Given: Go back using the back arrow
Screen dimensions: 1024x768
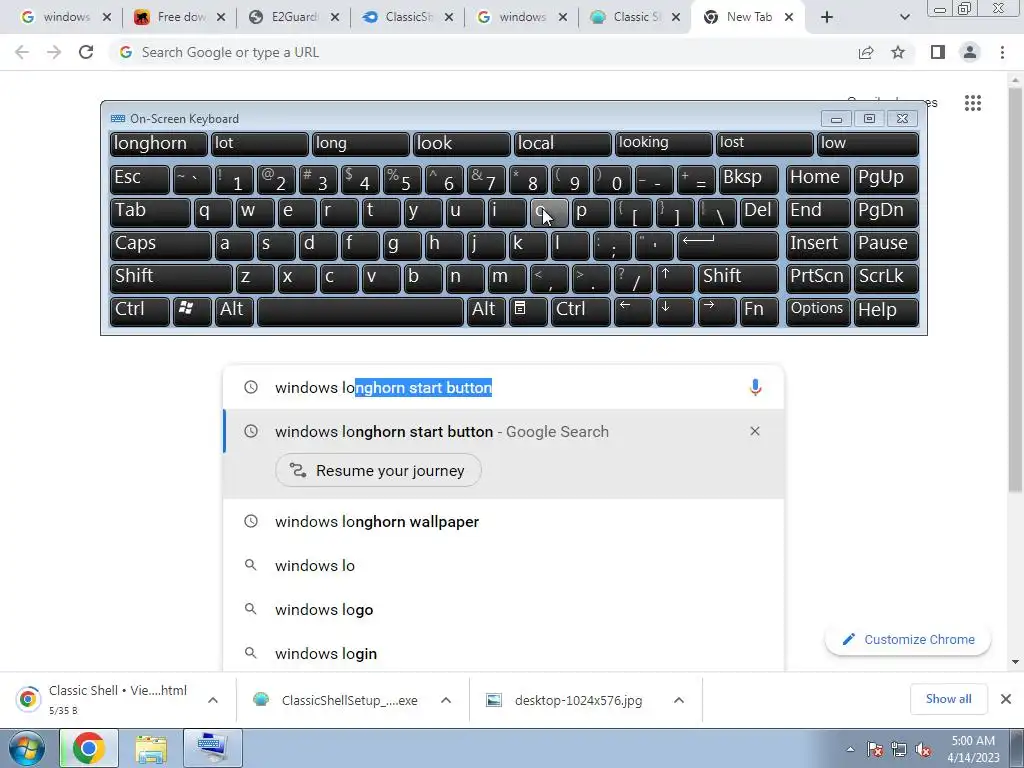Looking at the screenshot, I should [22, 52].
